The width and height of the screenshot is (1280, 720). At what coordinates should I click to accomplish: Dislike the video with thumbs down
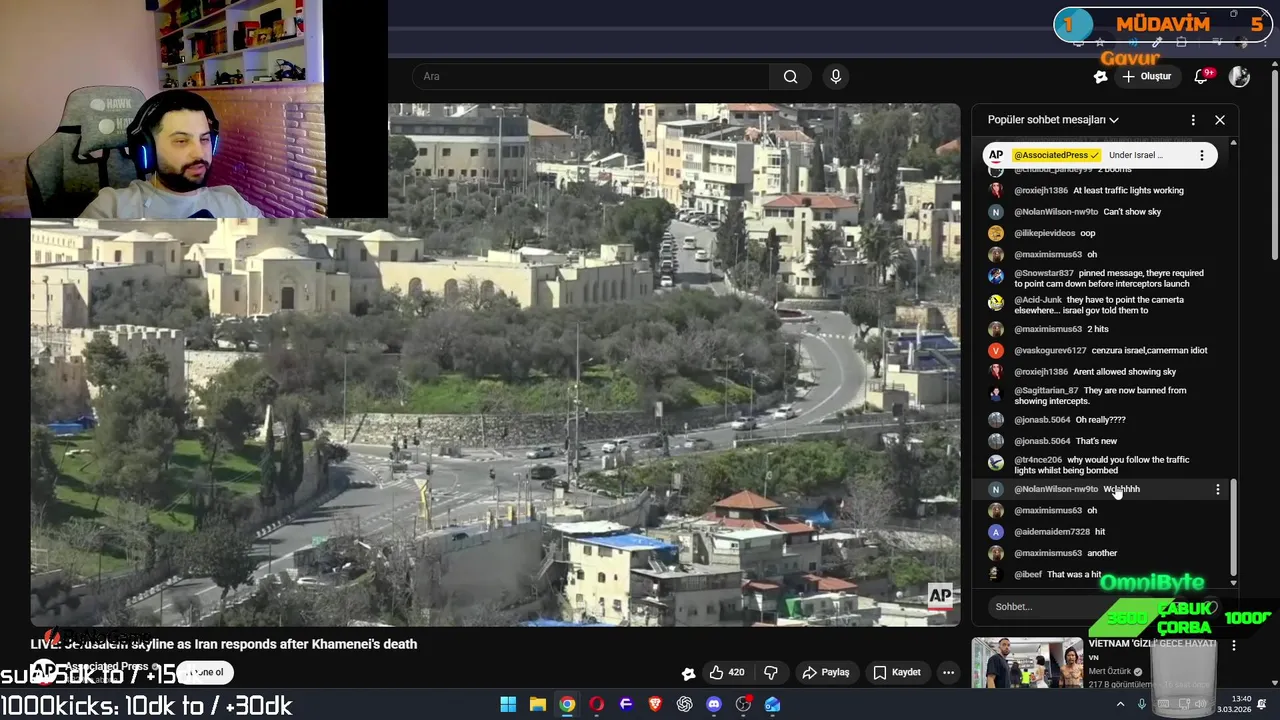[x=771, y=672]
